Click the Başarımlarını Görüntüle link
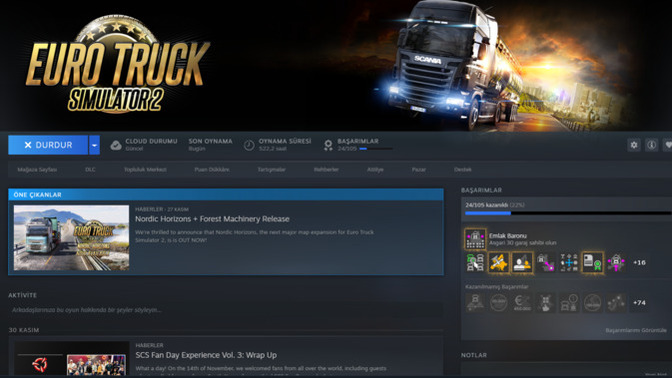The width and height of the screenshot is (672, 378). 636,330
